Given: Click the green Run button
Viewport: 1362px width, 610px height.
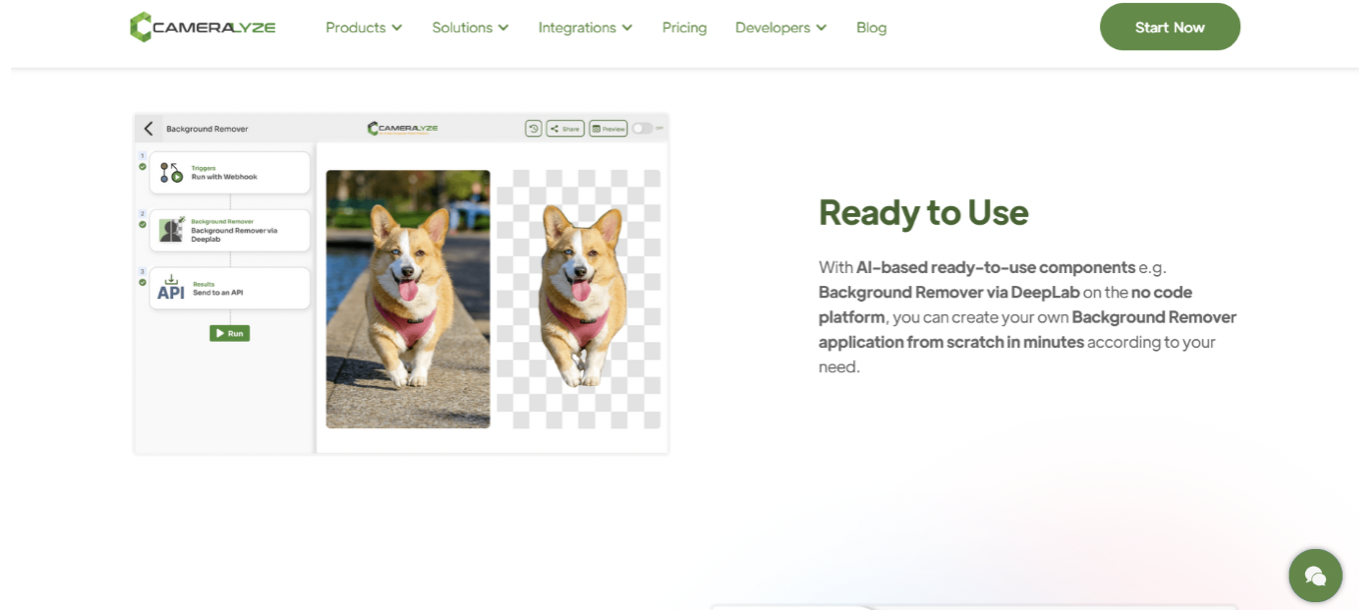Looking at the screenshot, I should 230,333.
